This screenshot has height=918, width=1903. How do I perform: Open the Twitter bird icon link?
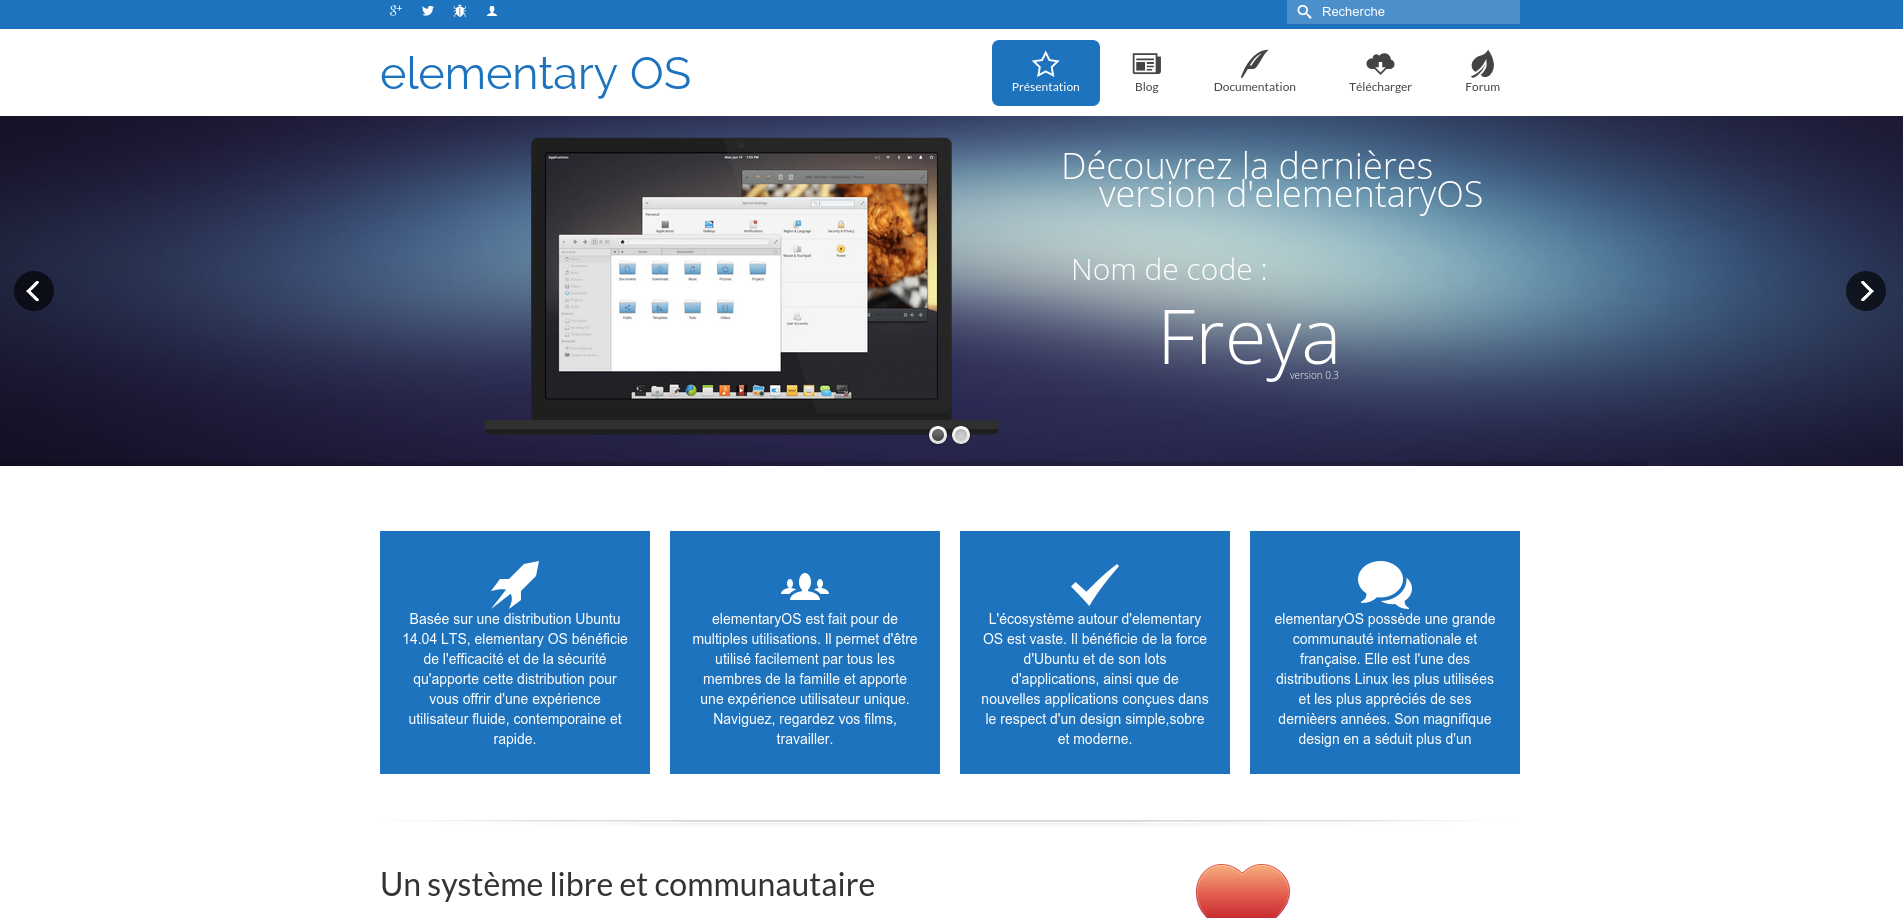tap(428, 11)
